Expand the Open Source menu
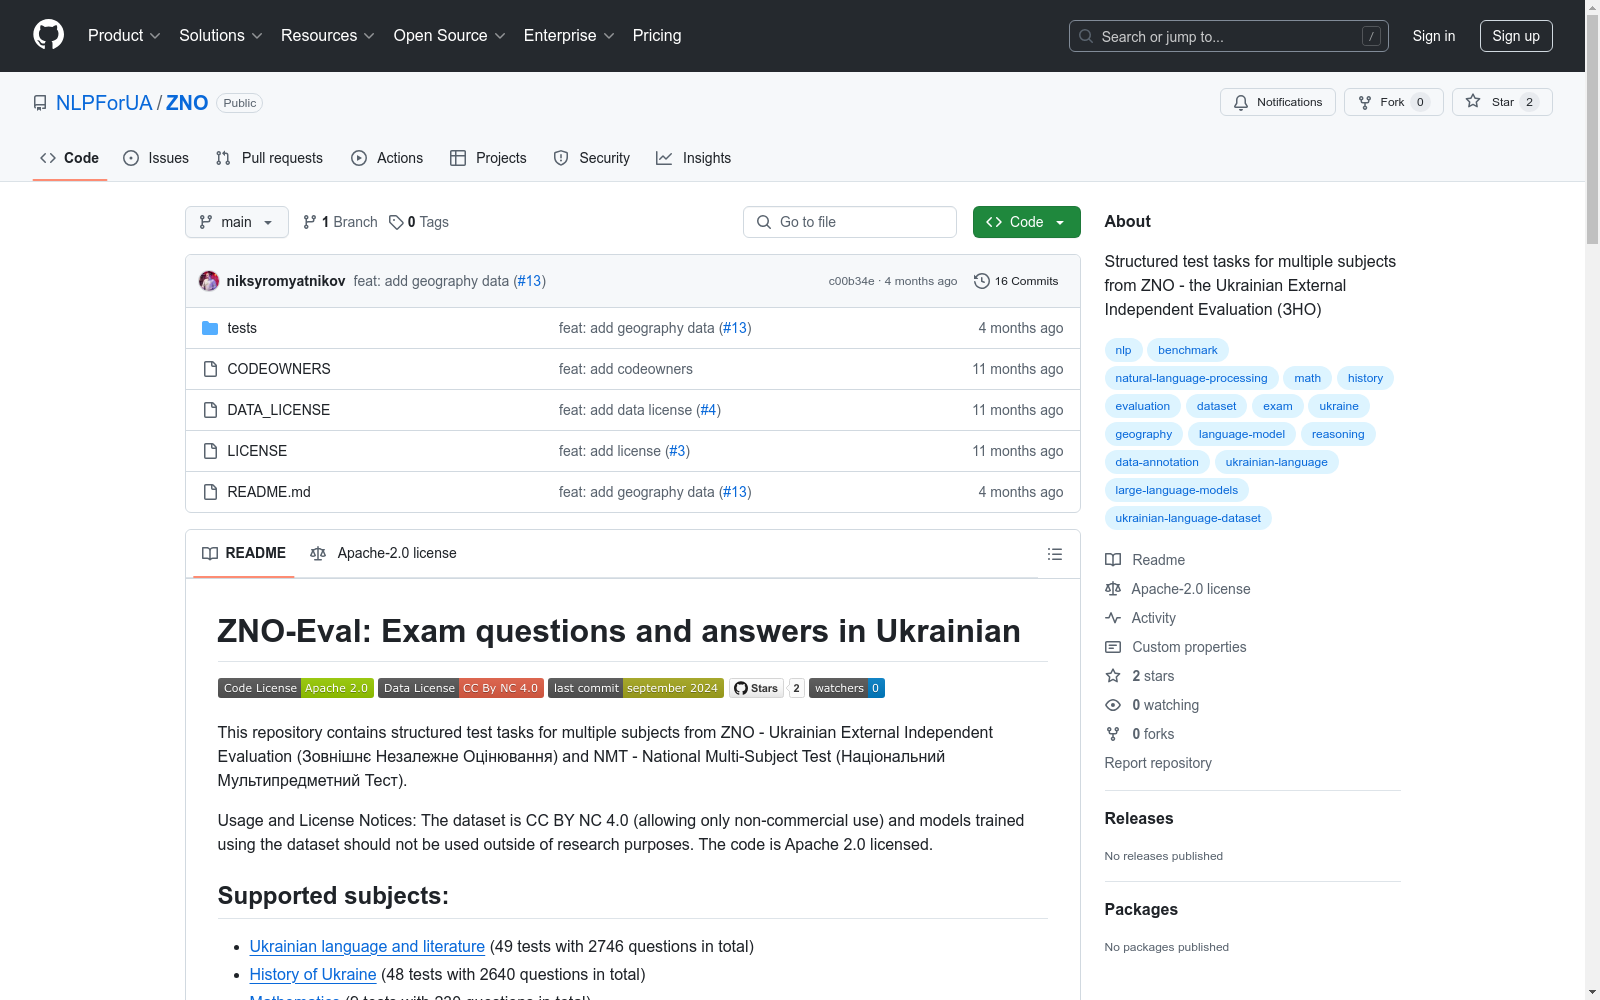The height and width of the screenshot is (1000, 1600). (x=450, y=35)
